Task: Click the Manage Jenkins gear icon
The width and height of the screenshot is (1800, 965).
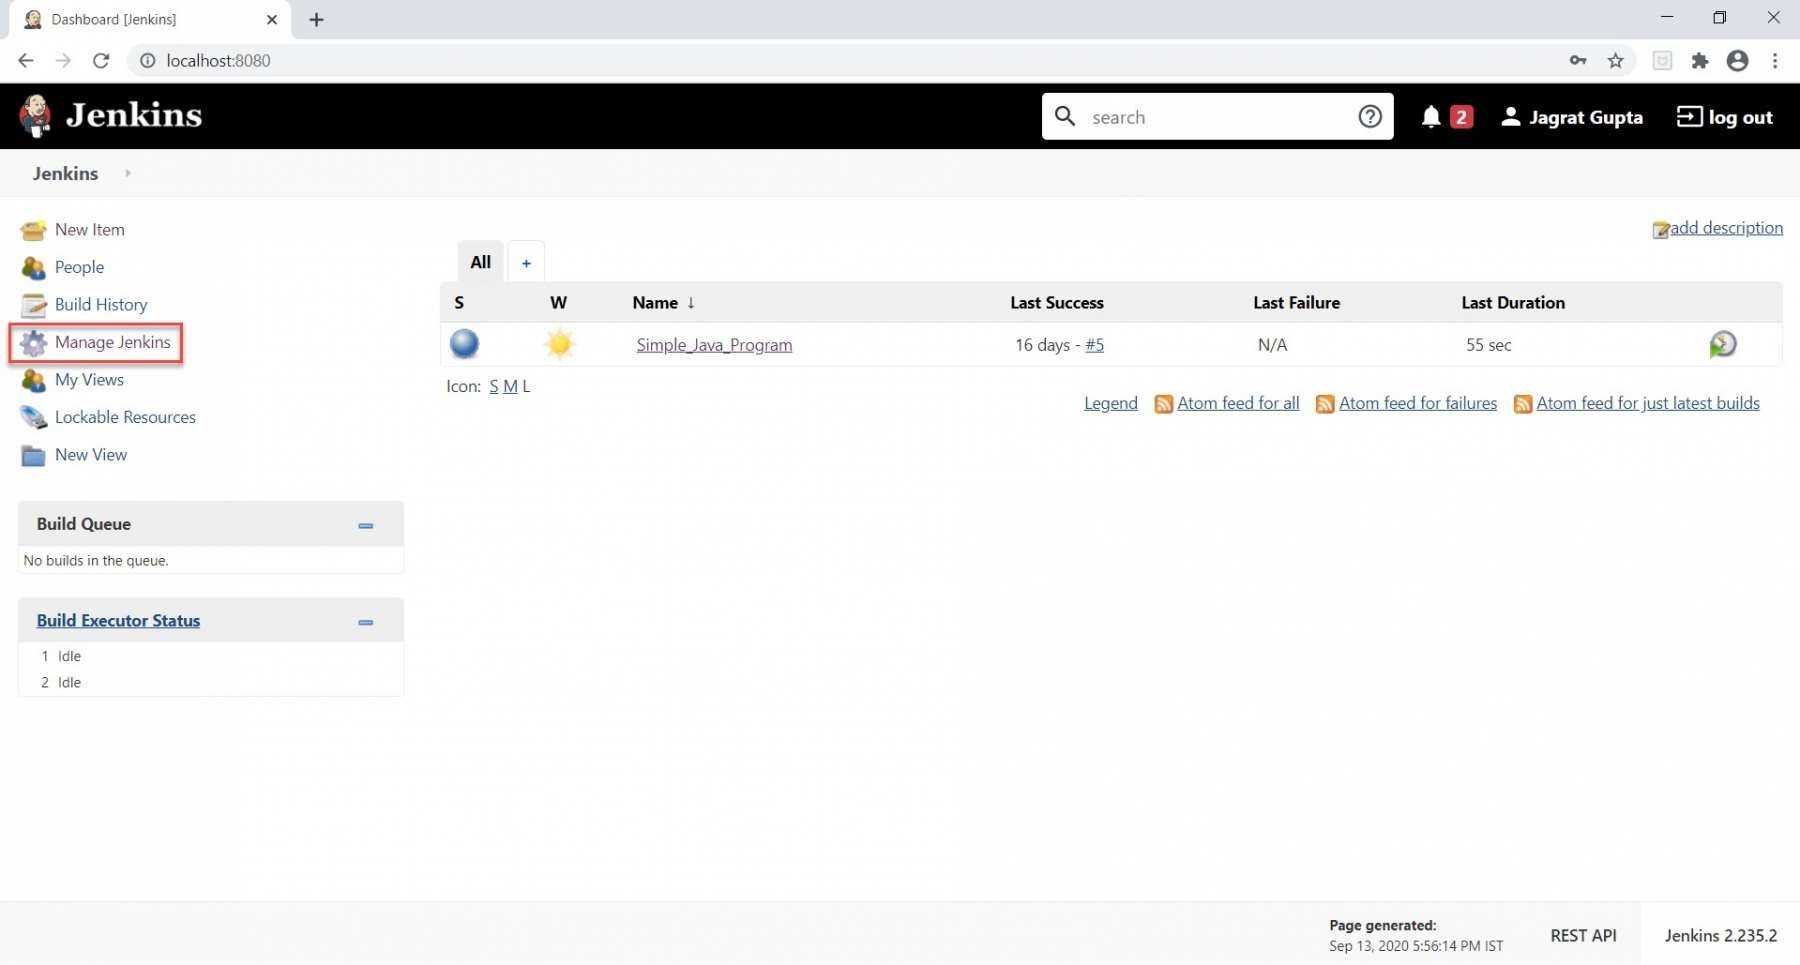Action: point(33,343)
